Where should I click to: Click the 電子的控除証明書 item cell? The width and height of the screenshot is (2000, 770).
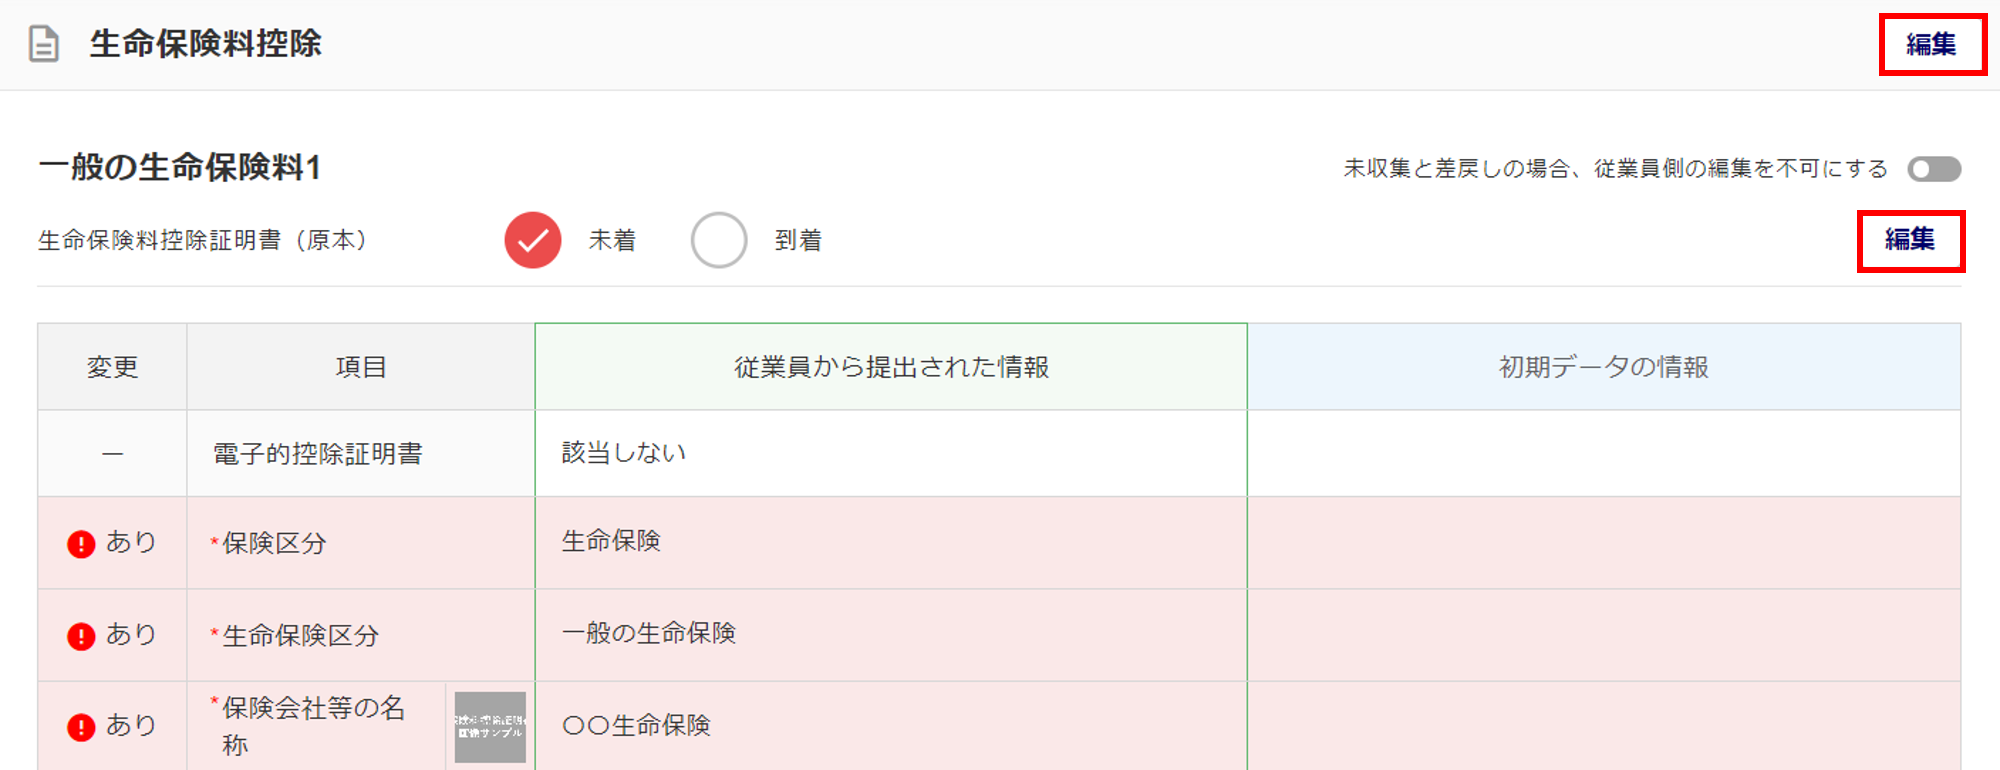tap(361, 454)
